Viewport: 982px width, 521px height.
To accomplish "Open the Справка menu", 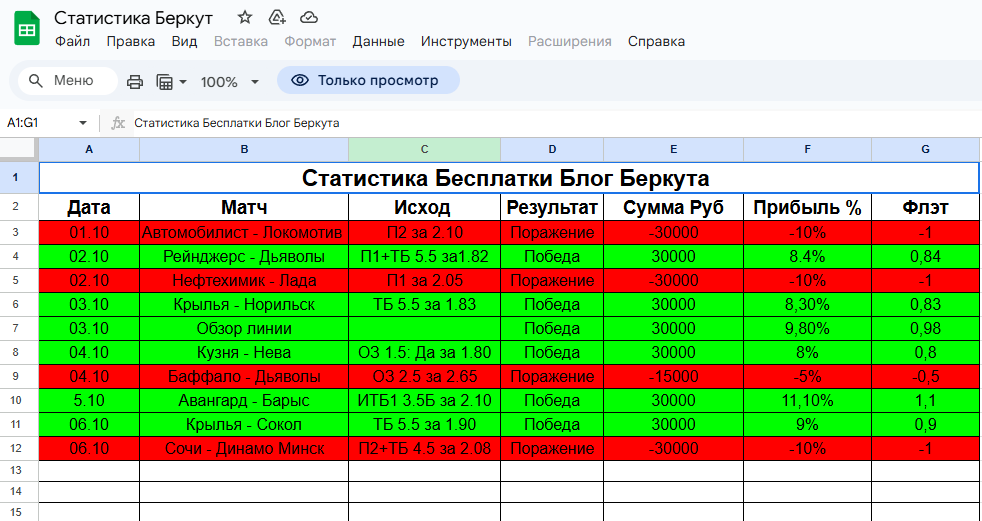I will 656,41.
